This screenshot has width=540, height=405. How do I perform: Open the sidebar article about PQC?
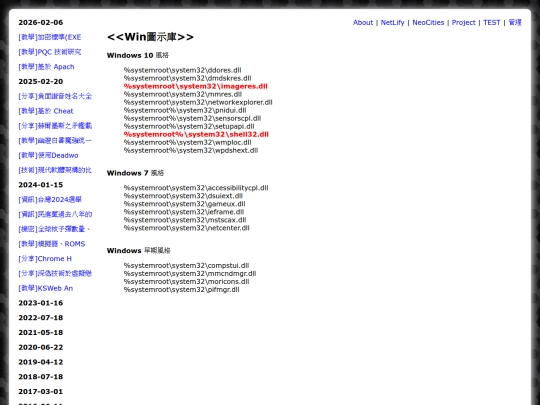pyautogui.click(x=50, y=52)
